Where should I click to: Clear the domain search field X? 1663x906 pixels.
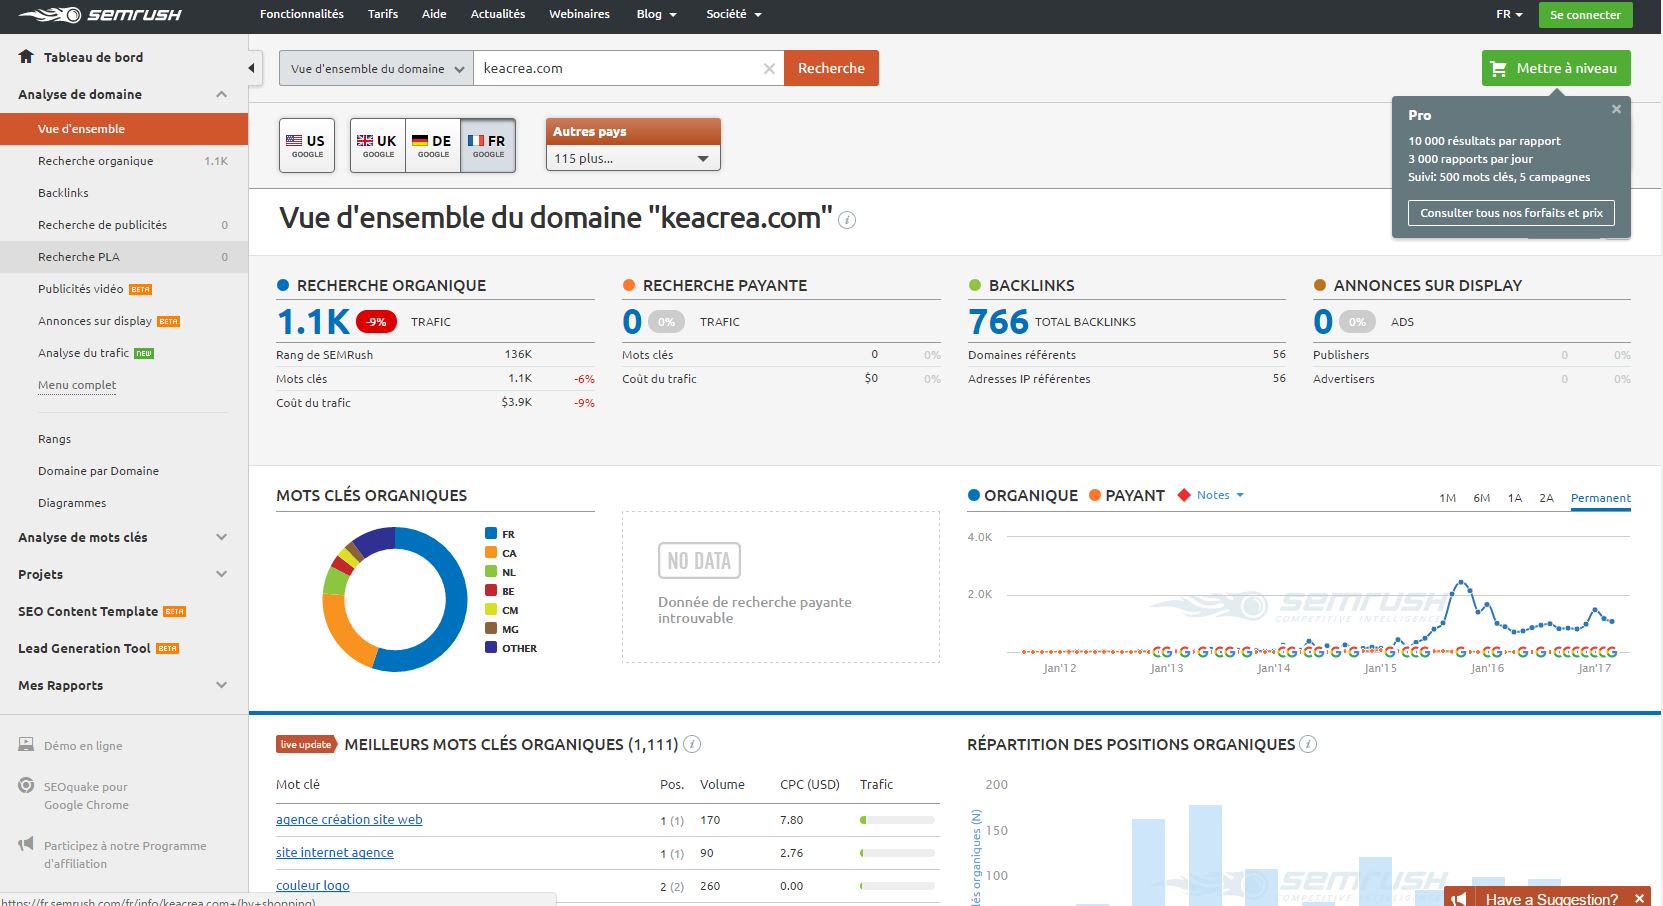769,69
